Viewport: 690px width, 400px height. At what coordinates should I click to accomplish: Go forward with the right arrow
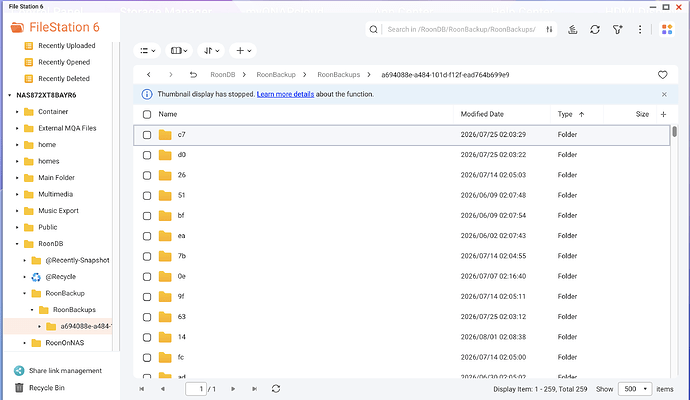(x=171, y=75)
